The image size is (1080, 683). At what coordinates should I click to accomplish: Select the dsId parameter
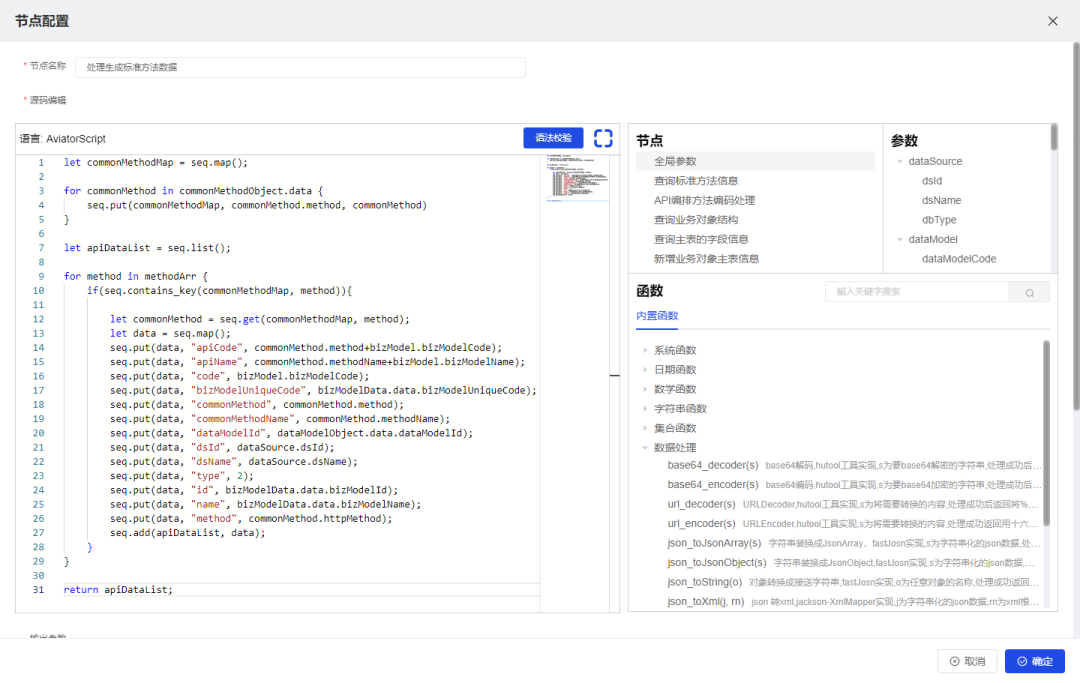click(932, 181)
